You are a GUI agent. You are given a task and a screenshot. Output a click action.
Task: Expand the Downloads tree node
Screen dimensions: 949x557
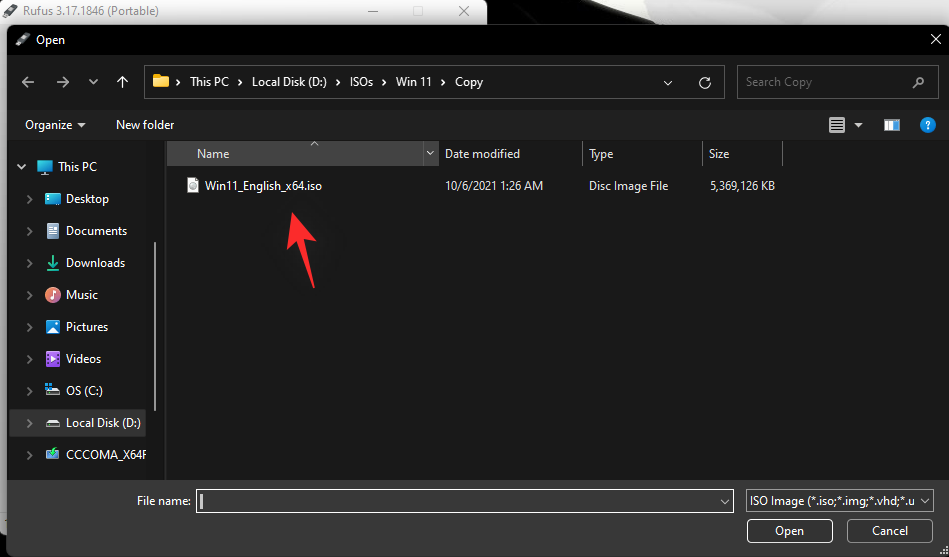click(29, 263)
